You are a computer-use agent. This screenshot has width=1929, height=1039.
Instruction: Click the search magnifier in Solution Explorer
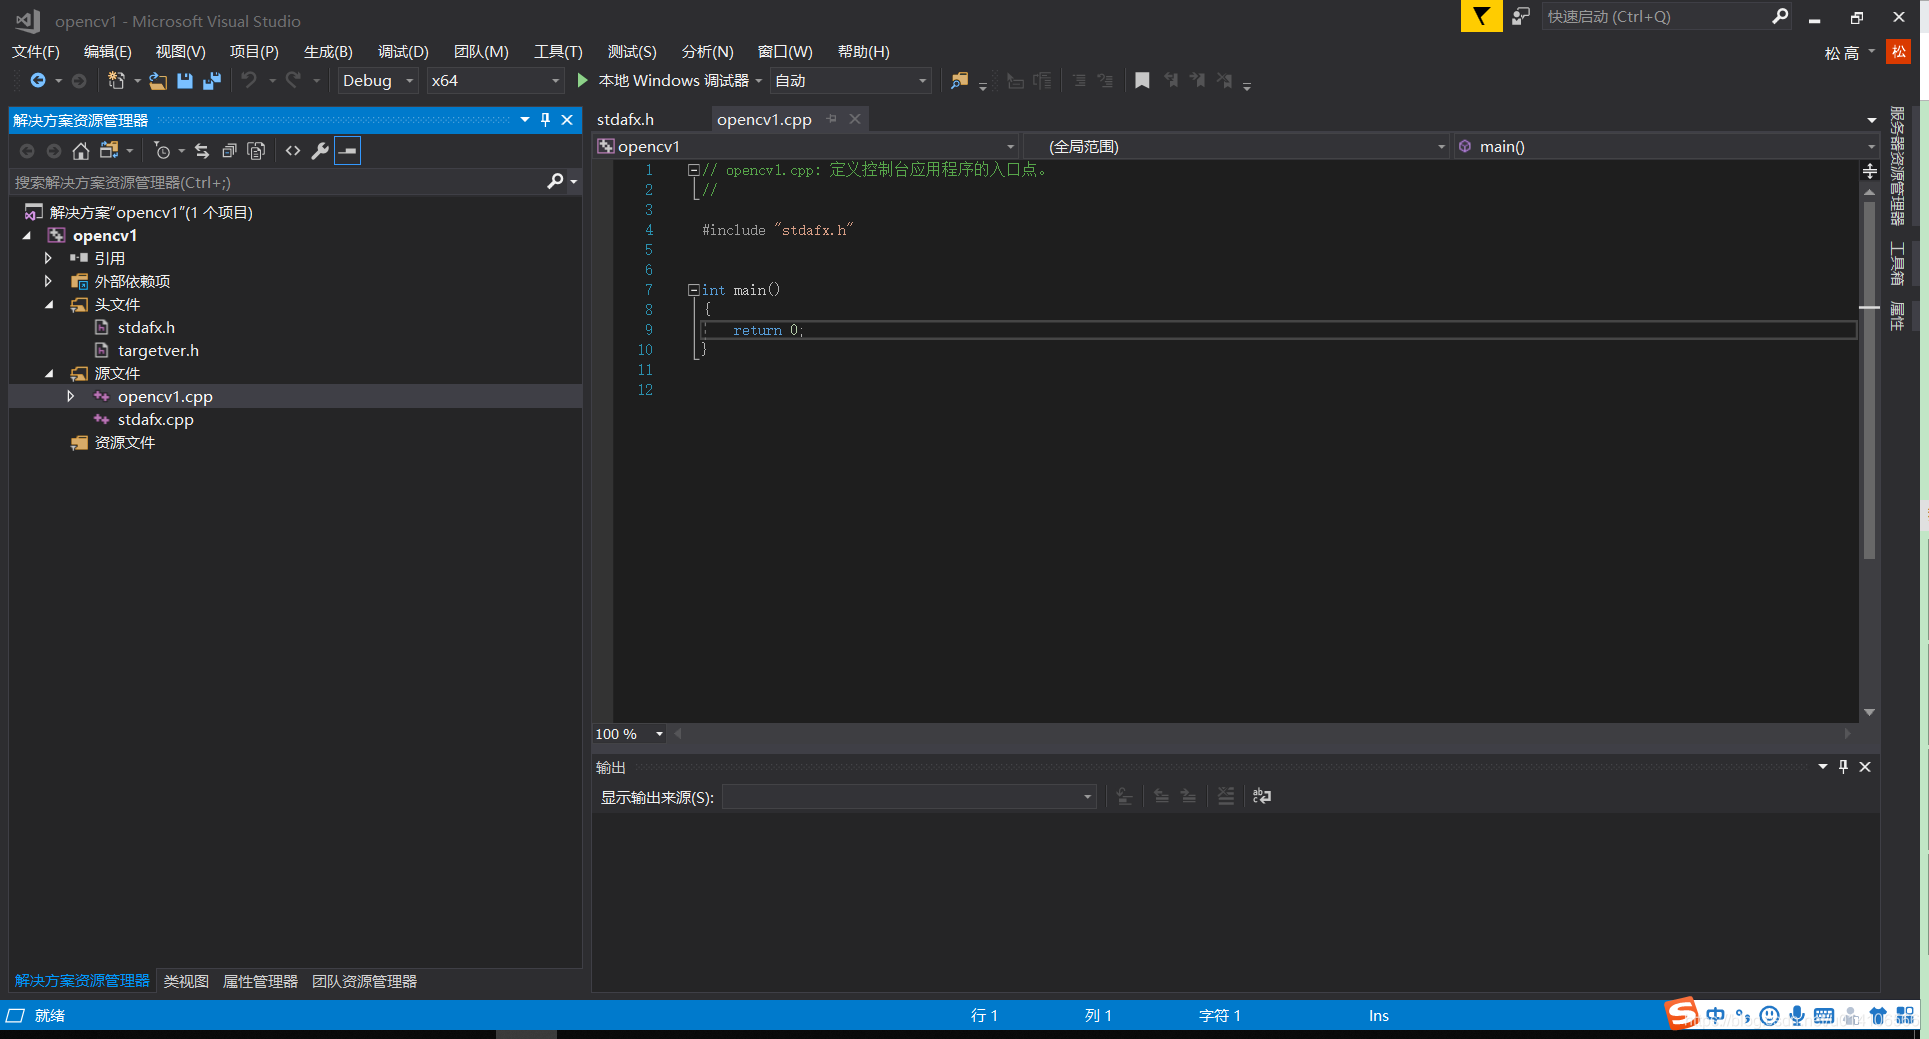(x=556, y=182)
